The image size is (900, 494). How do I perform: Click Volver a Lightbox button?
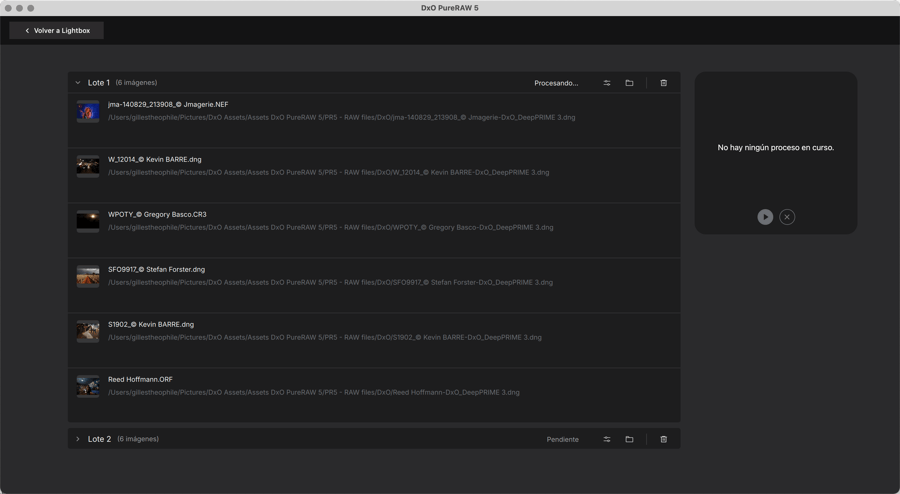click(57, 31)
